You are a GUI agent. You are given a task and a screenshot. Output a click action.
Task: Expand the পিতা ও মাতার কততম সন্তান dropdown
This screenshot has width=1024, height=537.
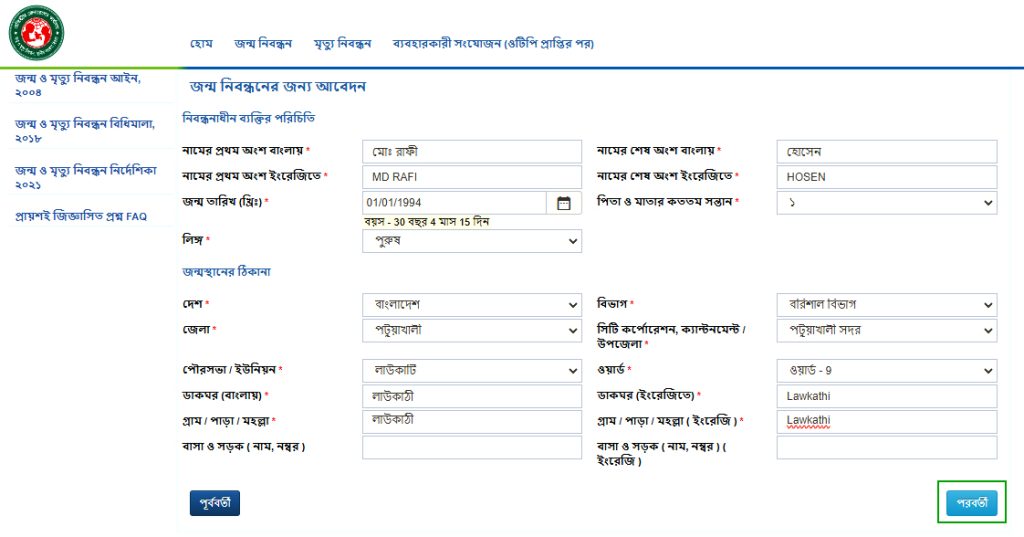coord(886,203)
